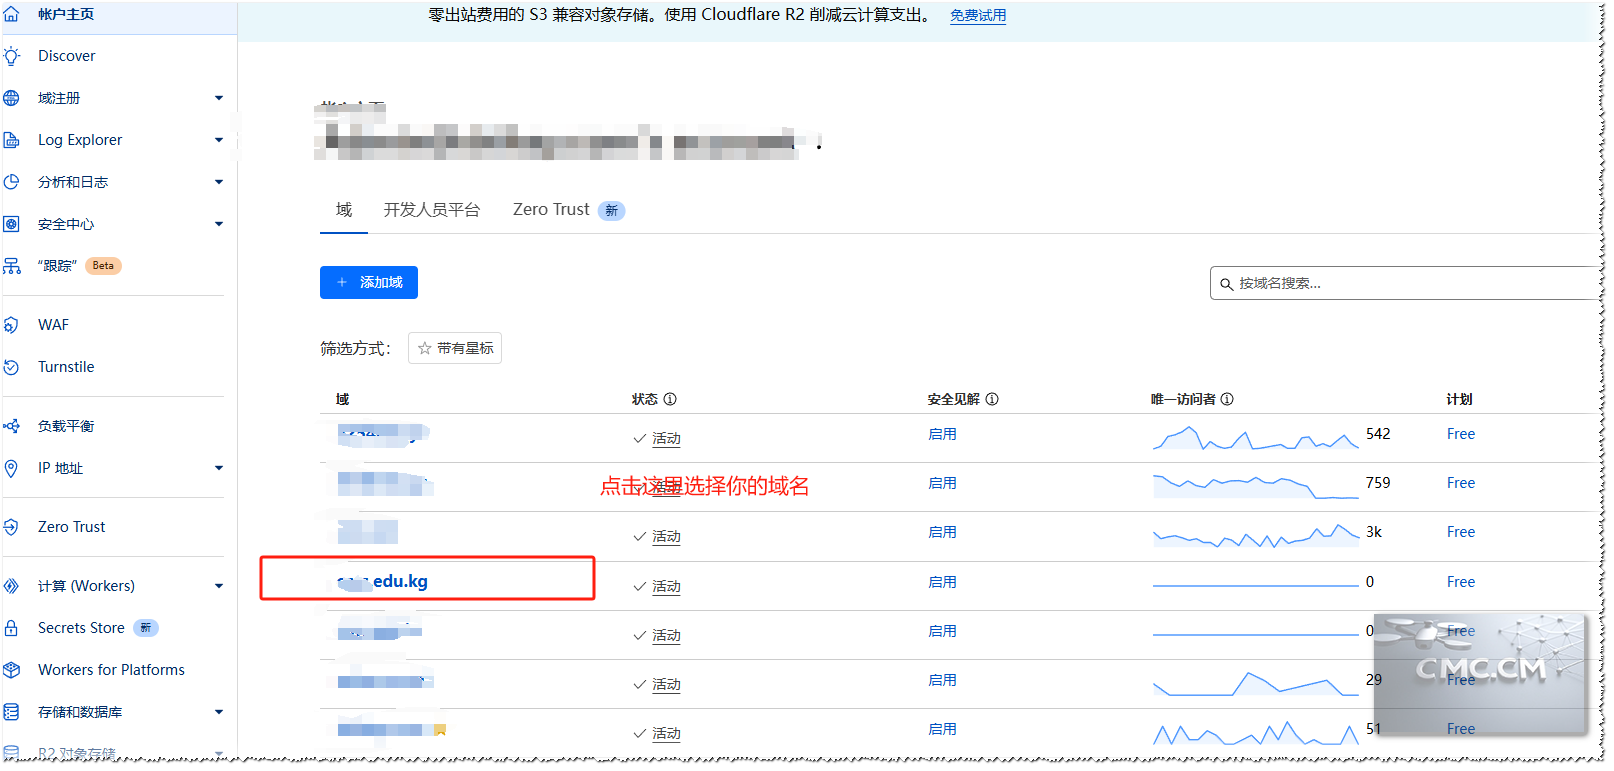Click the Add domain button
The width and height of the screenshot is (1614, 771).
pos(369,282)
